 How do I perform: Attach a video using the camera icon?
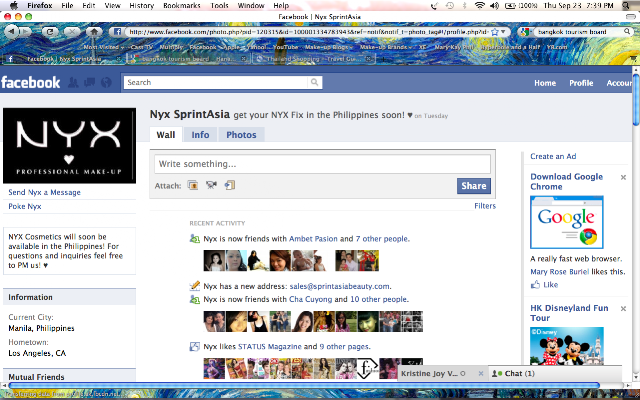pyautogui.click(x=211, y=185)
